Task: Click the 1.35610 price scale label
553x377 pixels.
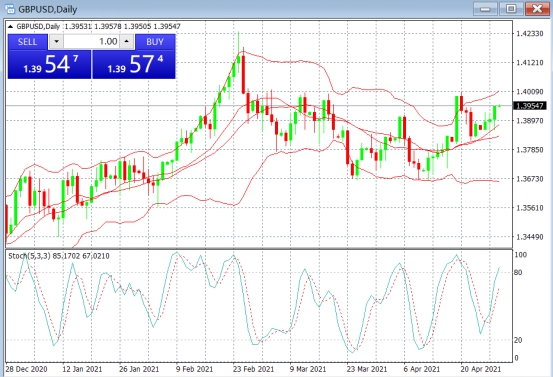Action: [x=530, y=208]
